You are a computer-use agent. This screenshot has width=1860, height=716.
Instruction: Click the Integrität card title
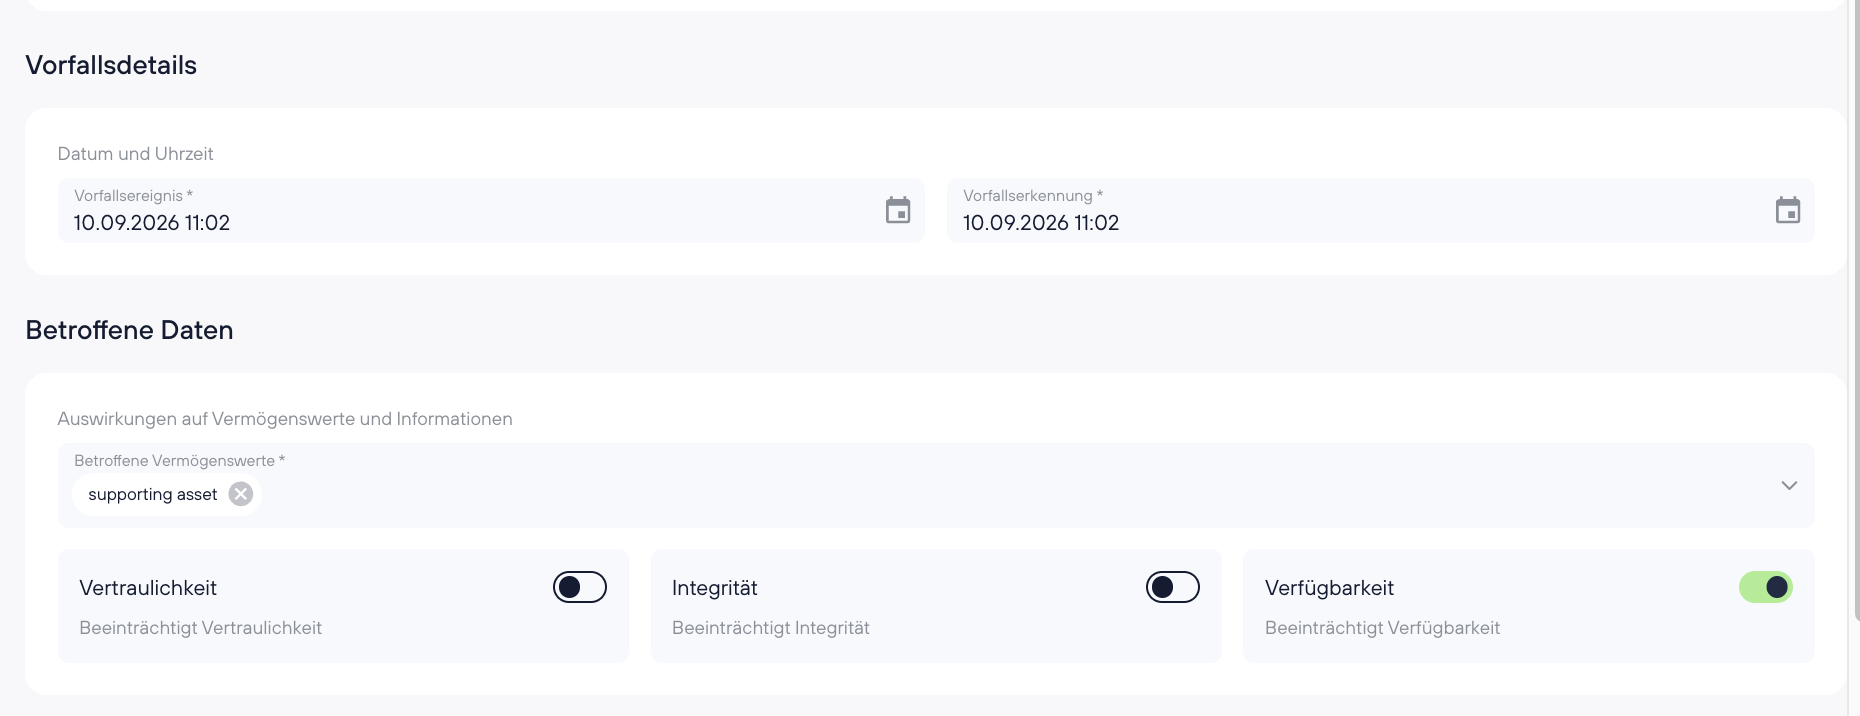pyautogui.click(x=715, y=588)
